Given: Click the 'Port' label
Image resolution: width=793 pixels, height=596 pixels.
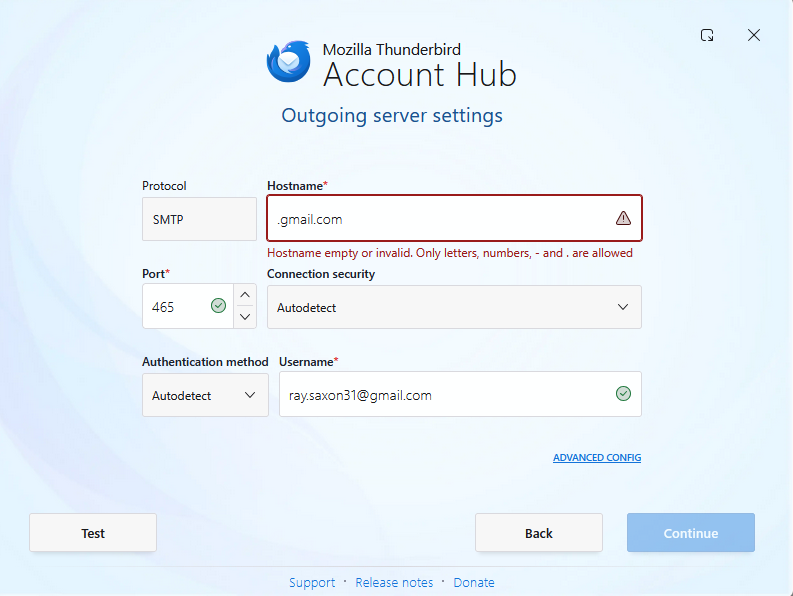Looking at the screenshot, I should 156,274.
